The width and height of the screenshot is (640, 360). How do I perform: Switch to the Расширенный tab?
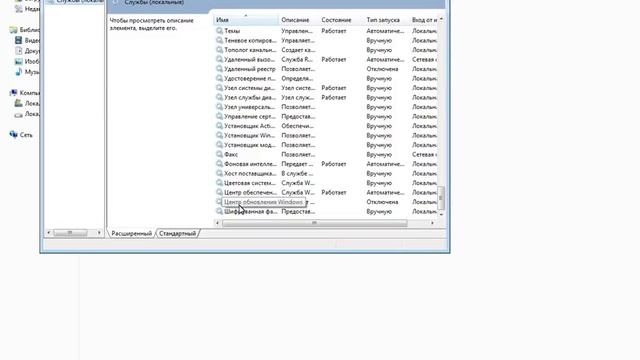pos(131,233)
